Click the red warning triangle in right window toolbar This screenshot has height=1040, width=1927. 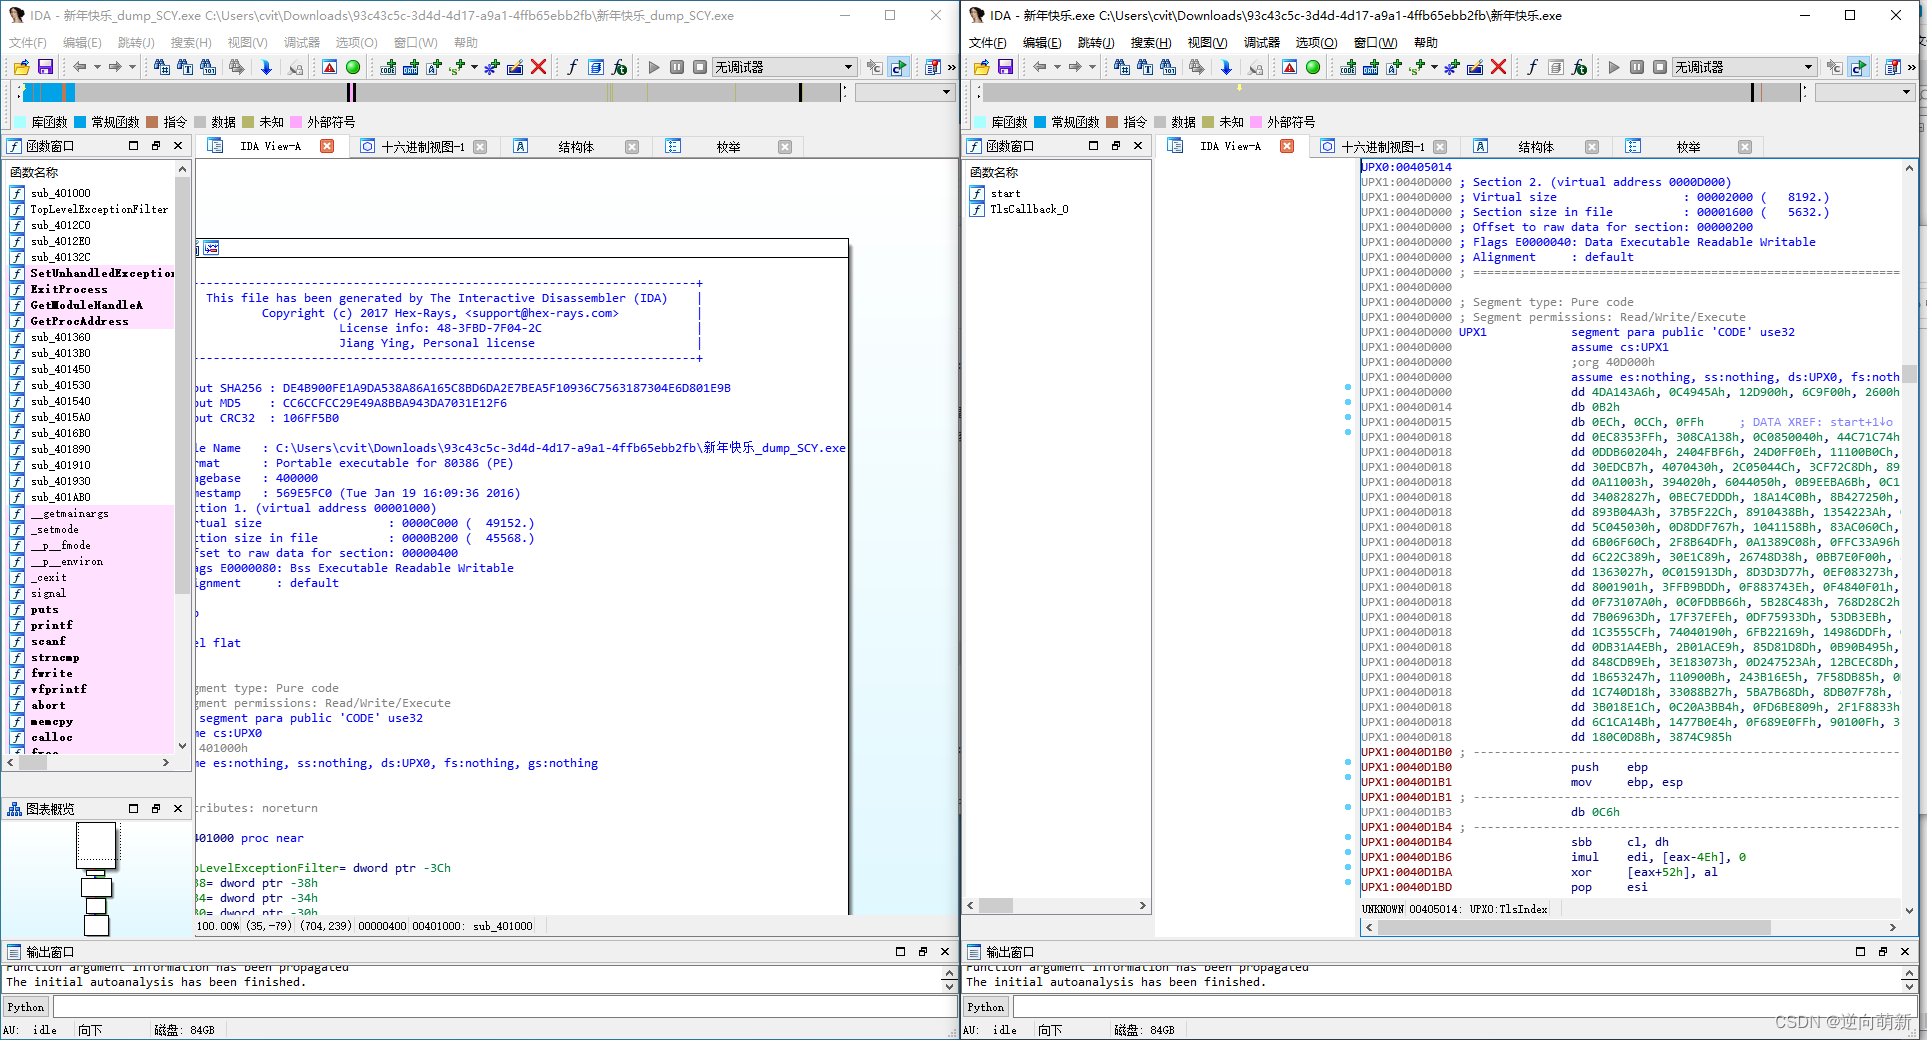pos(1289,67)
